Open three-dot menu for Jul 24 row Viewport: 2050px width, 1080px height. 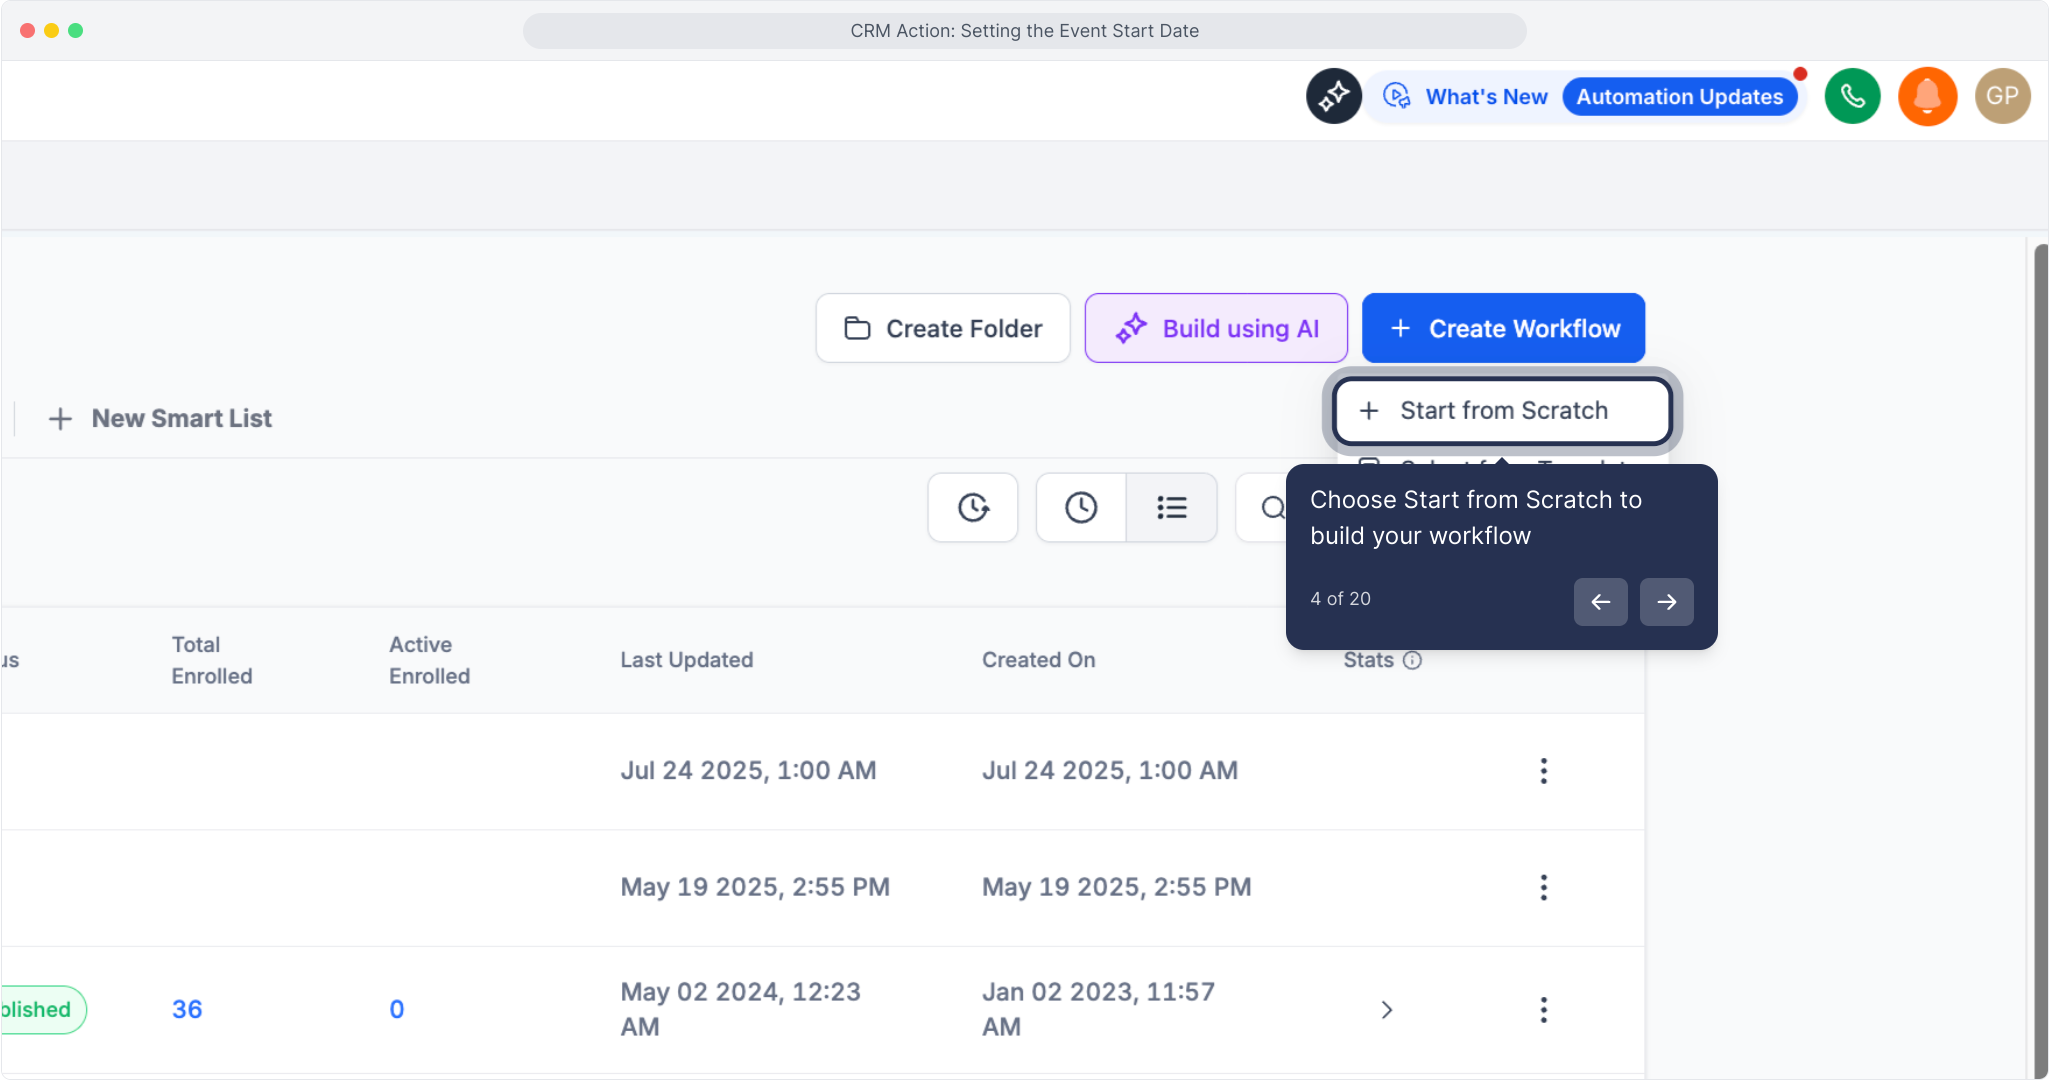coord(1543,770)
